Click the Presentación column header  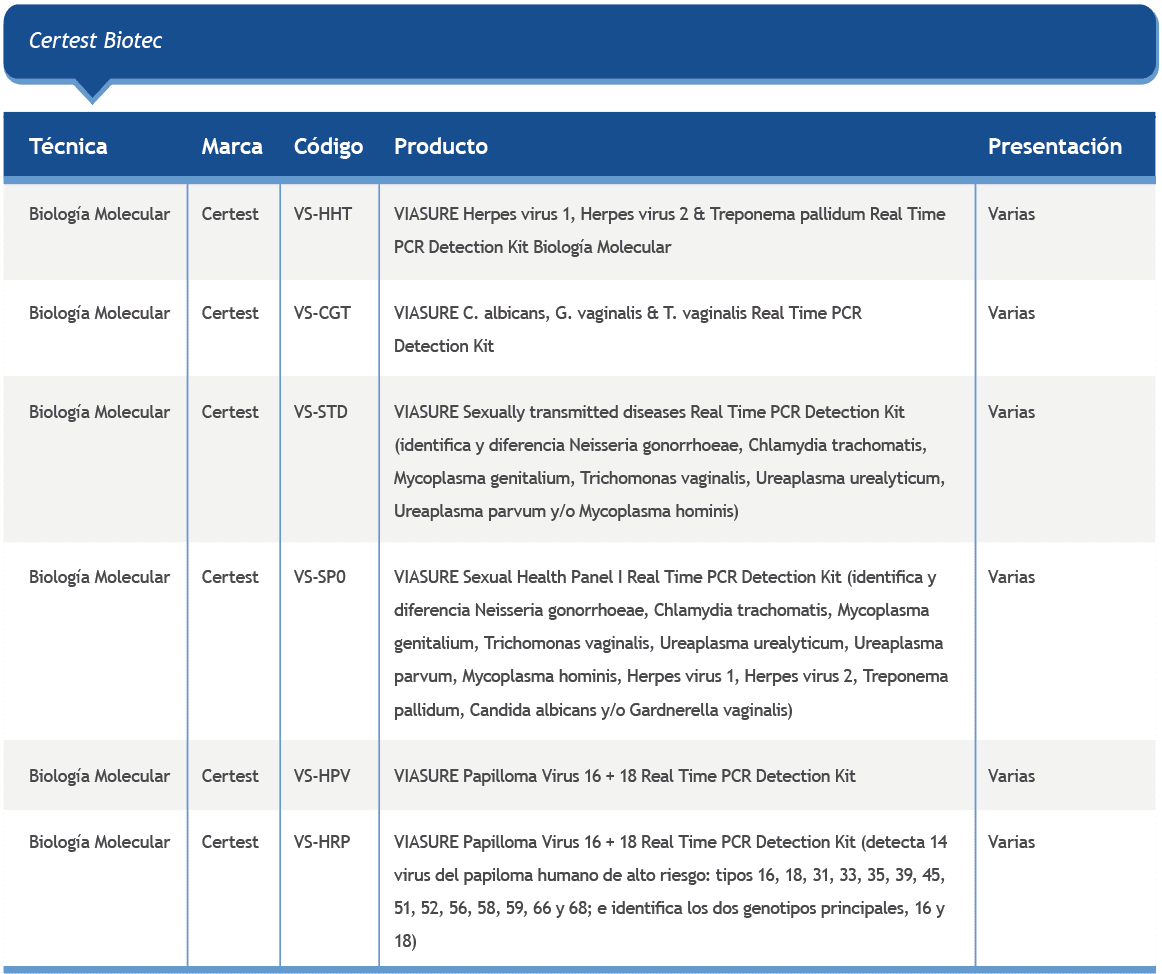(1054, 146)
